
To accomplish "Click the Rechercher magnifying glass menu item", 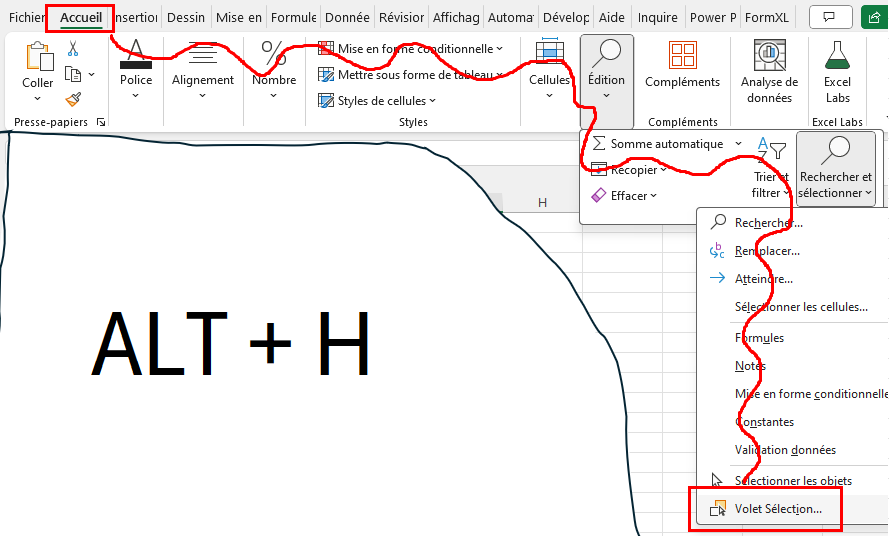I will pyautogui.click(x=767, y=223).
